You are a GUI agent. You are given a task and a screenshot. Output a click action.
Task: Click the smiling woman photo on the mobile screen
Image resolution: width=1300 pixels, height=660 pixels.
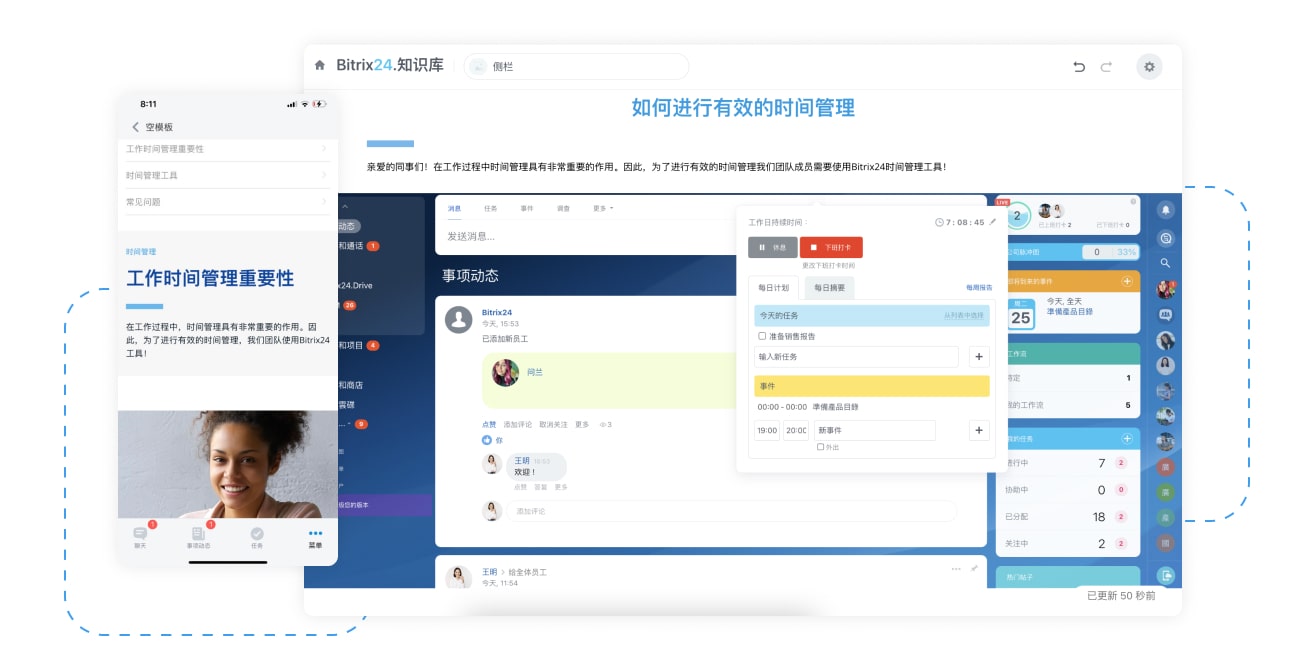click(x=227, y=464)
